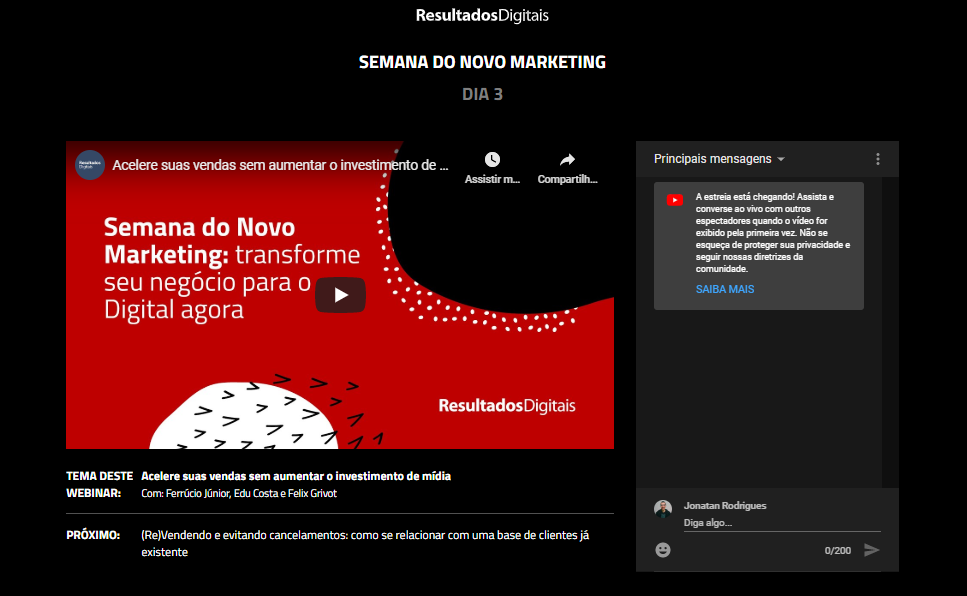Open the channel avatar in video header
This screenshot has height=596, width=967.
pos(89,165)
